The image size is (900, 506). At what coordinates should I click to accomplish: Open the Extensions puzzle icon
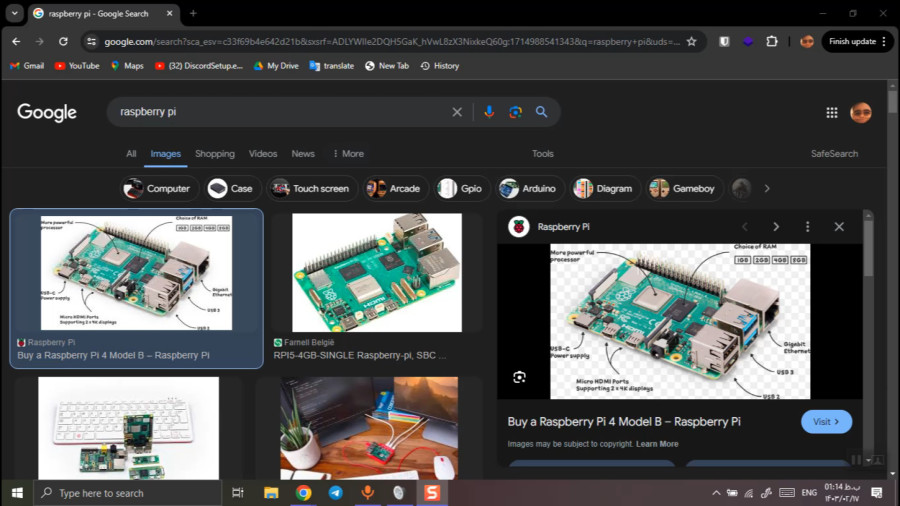pos(772,41)
